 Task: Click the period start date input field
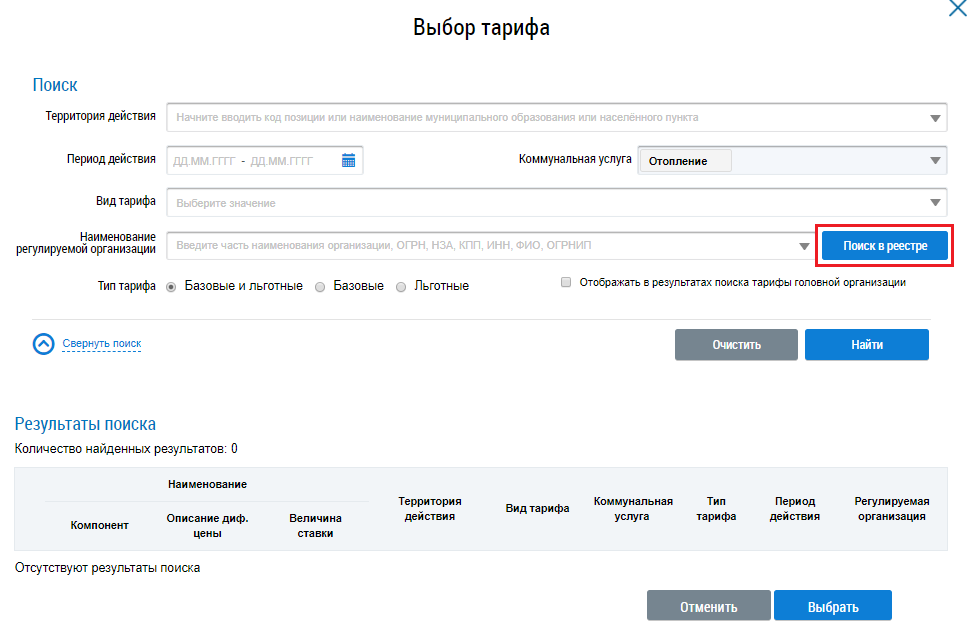pos(204,160)
